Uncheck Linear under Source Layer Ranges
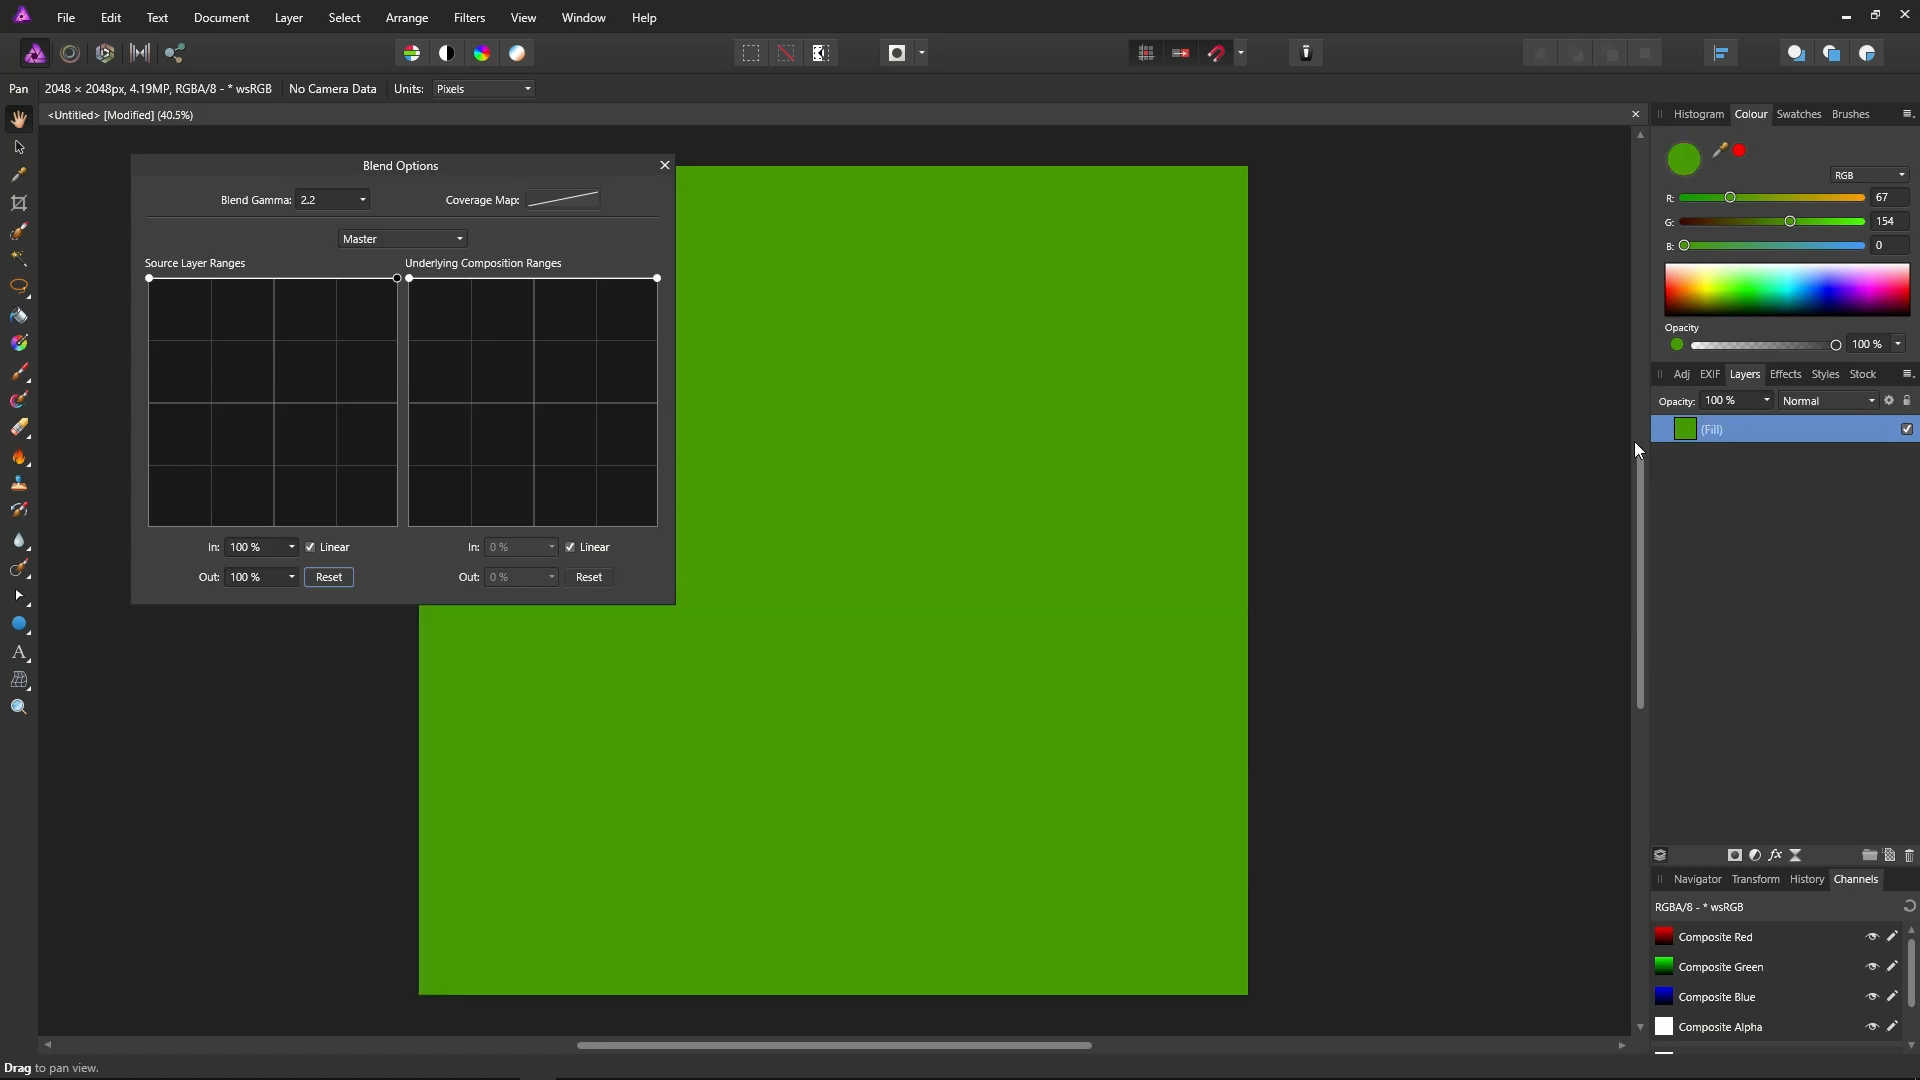 coord(311,547)
